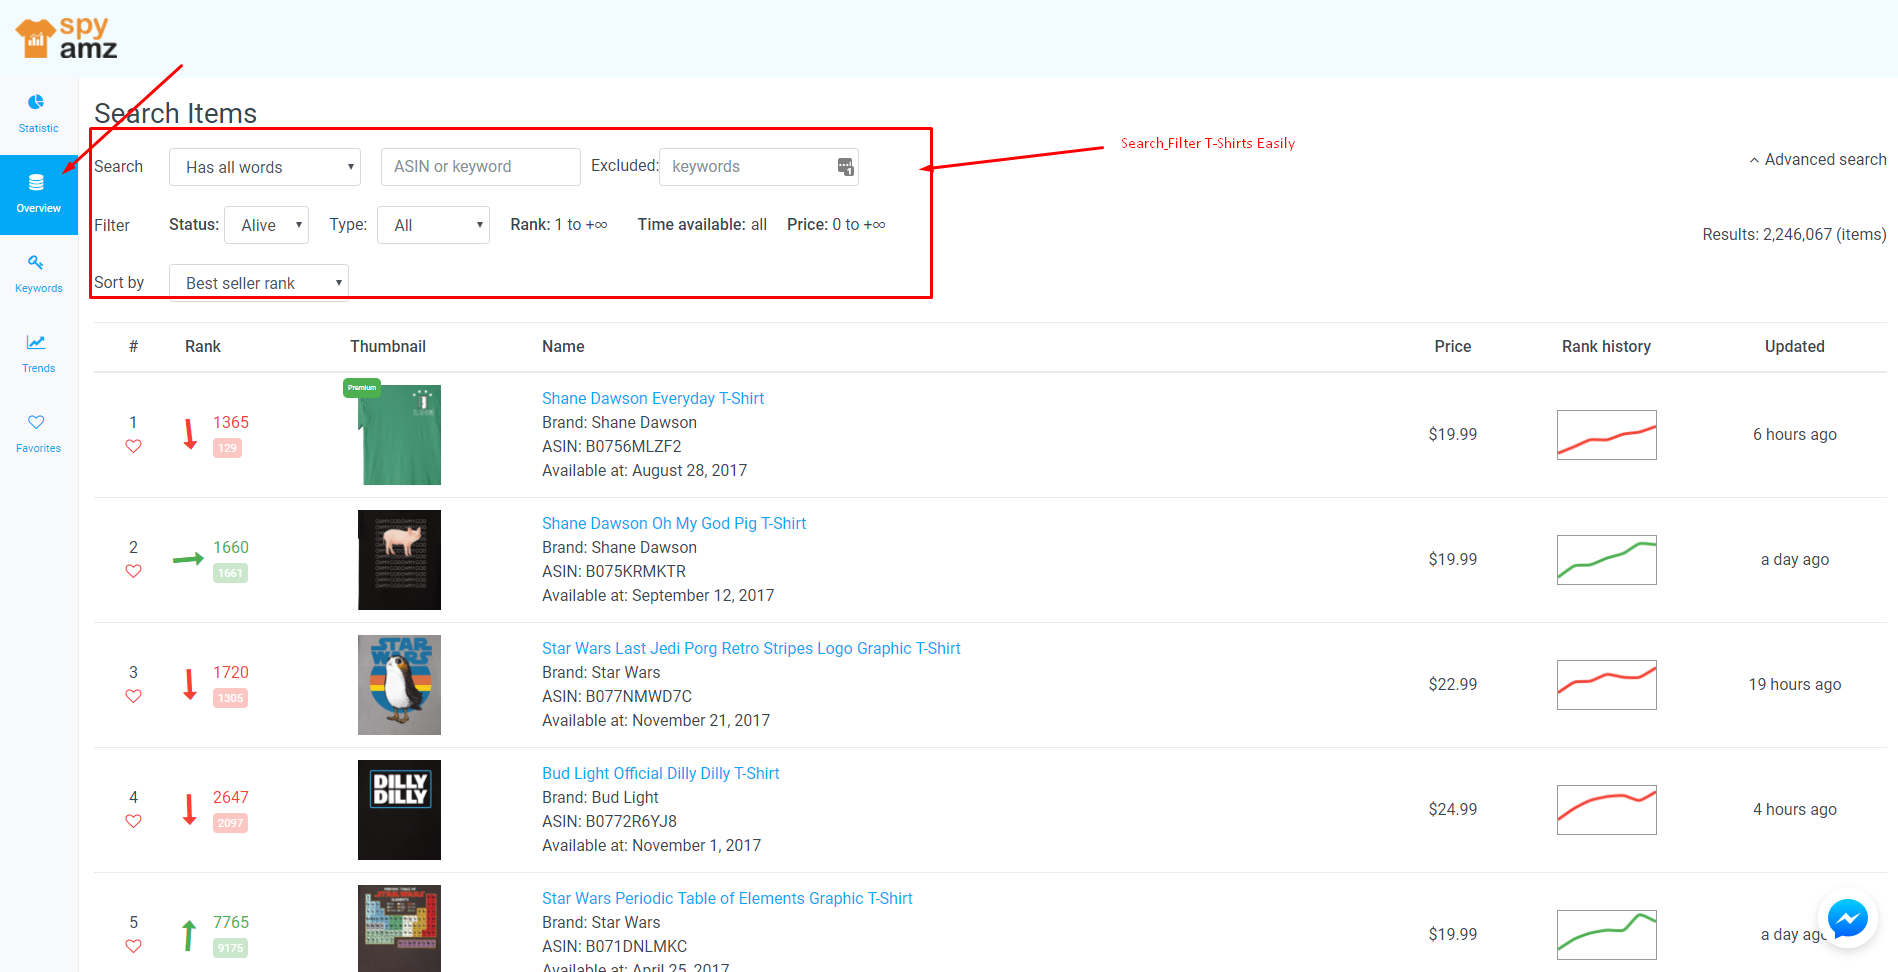Click the Rank column header

(x=203, y=346)
